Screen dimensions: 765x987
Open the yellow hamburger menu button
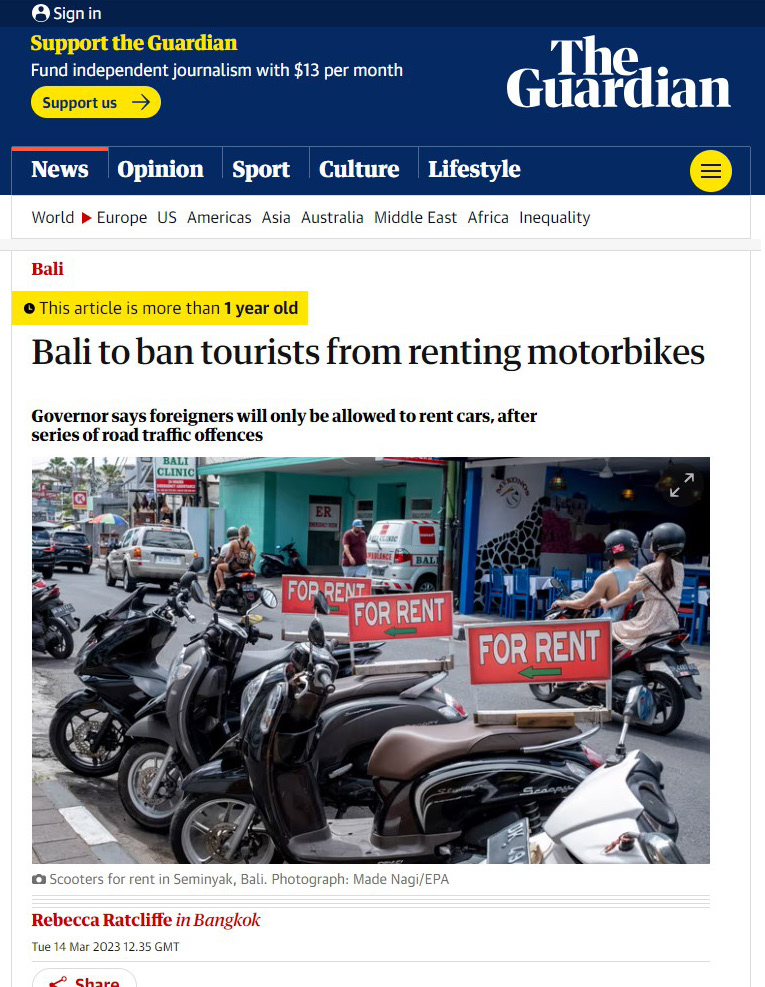pyautogui.click(x=710, y=171)
